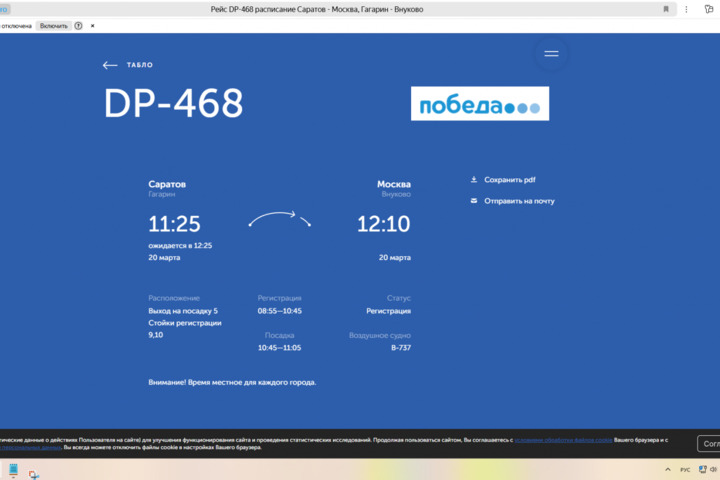720x480 pixels.
Task: Show hidden tray icons with the chevron
Action: click(x=668, y=469)
